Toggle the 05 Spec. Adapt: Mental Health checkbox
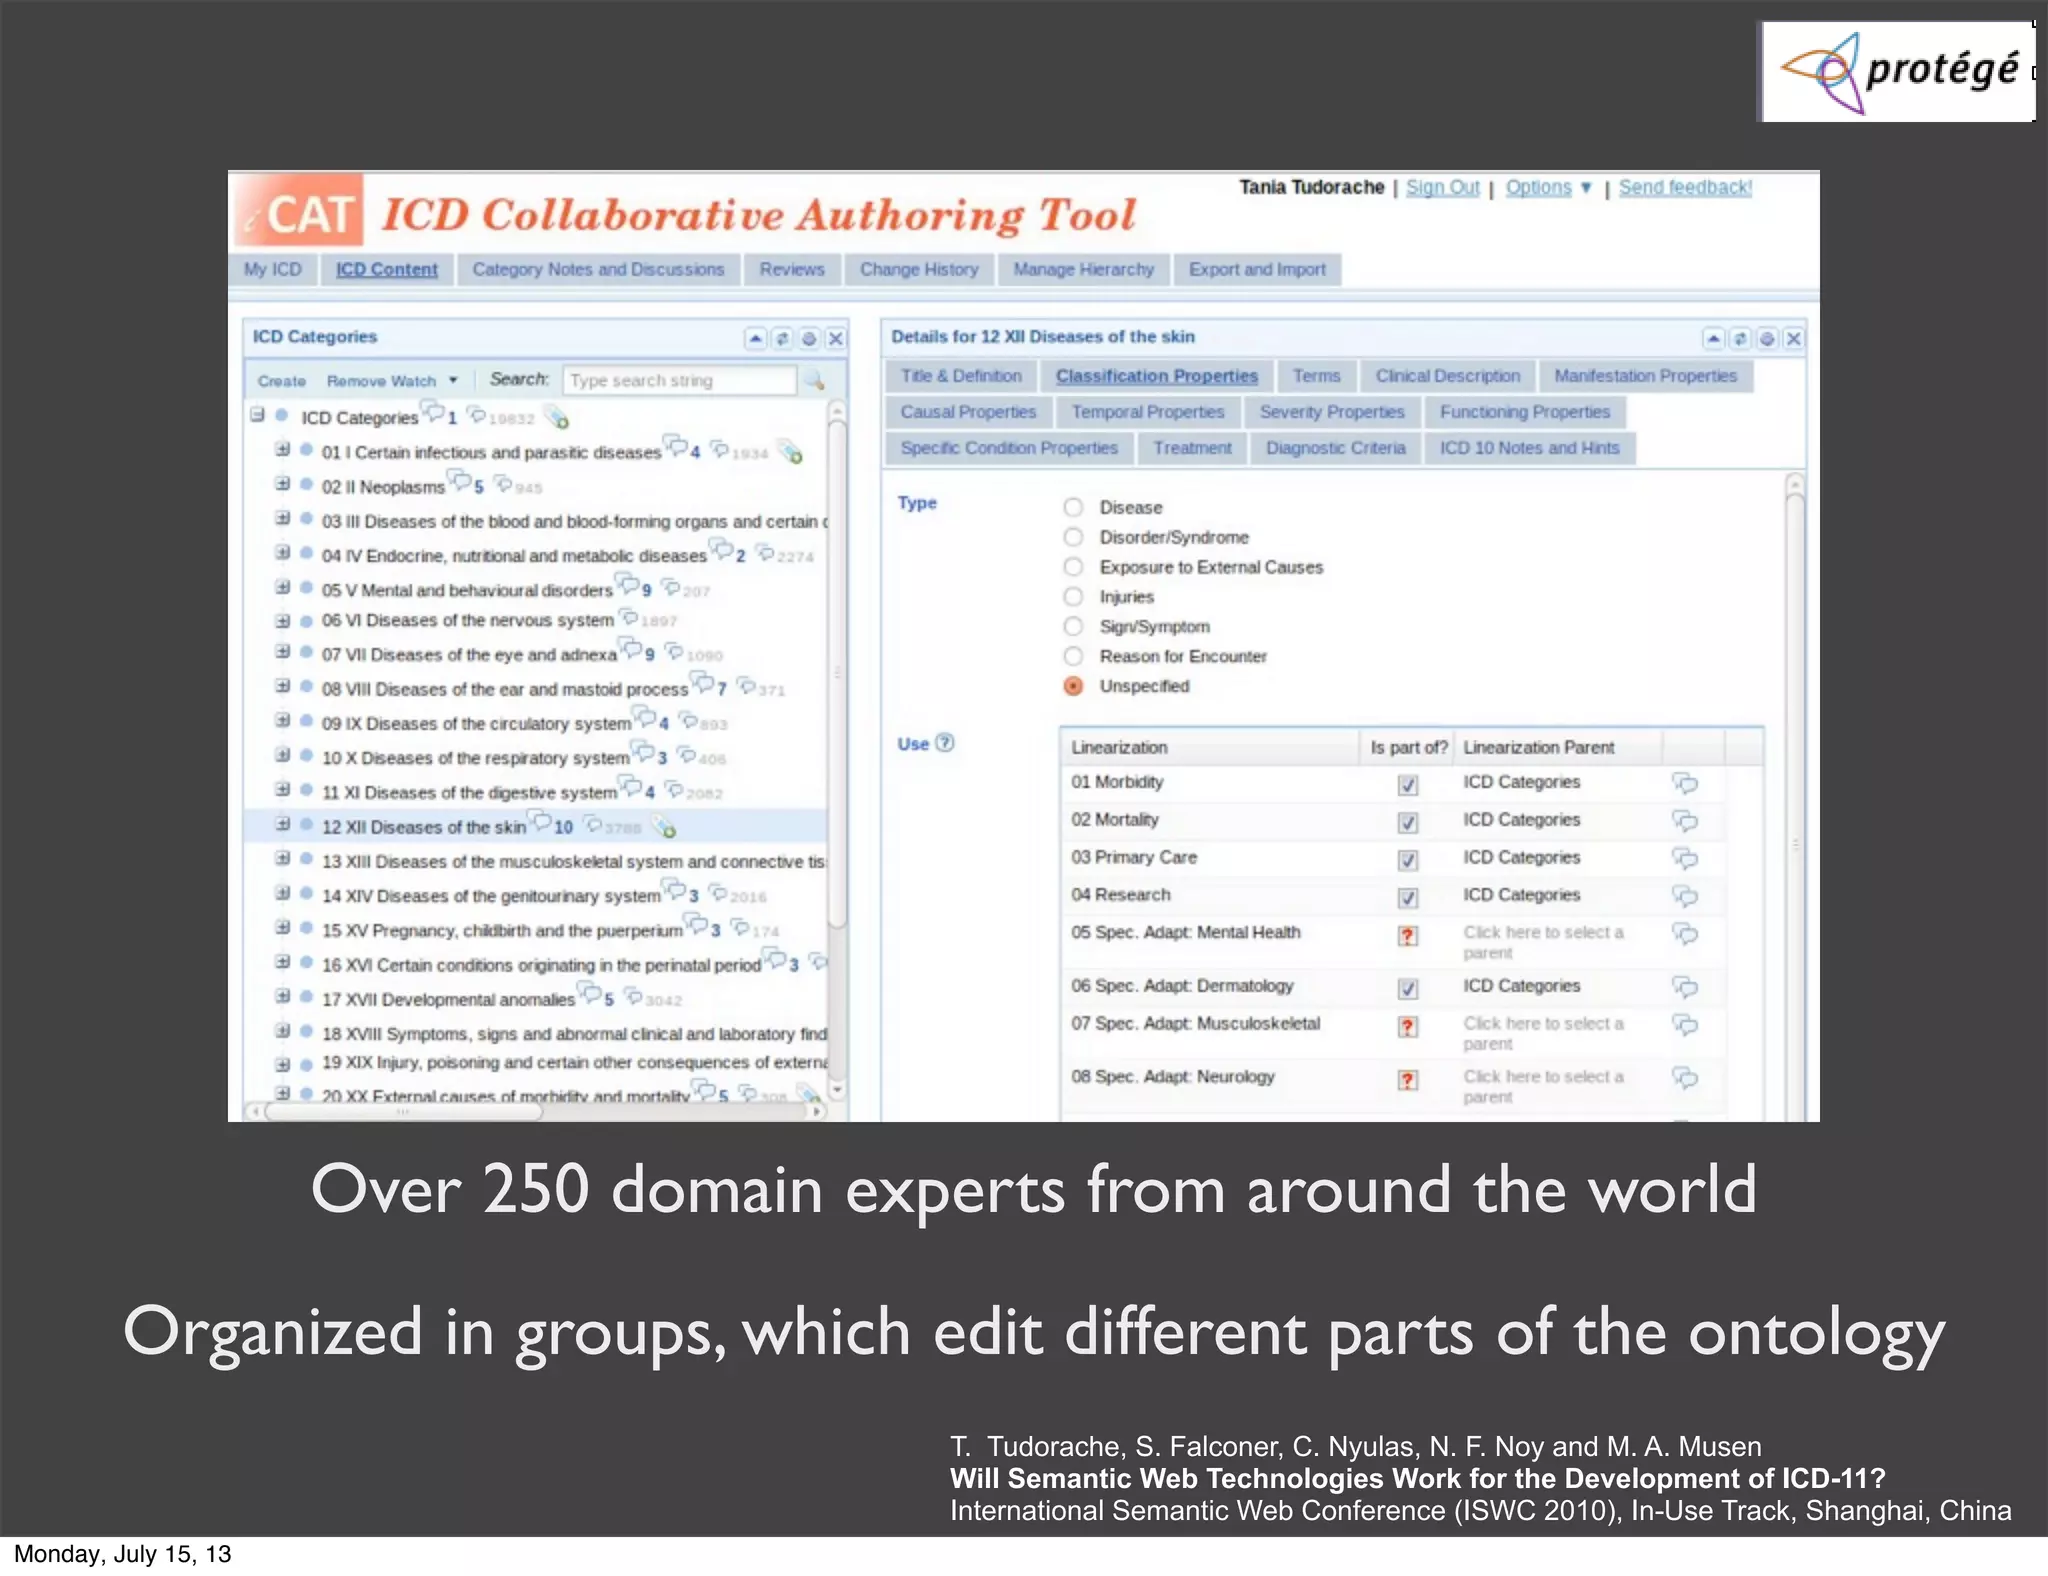2048x1576 pixels. tap(1408, 936)
